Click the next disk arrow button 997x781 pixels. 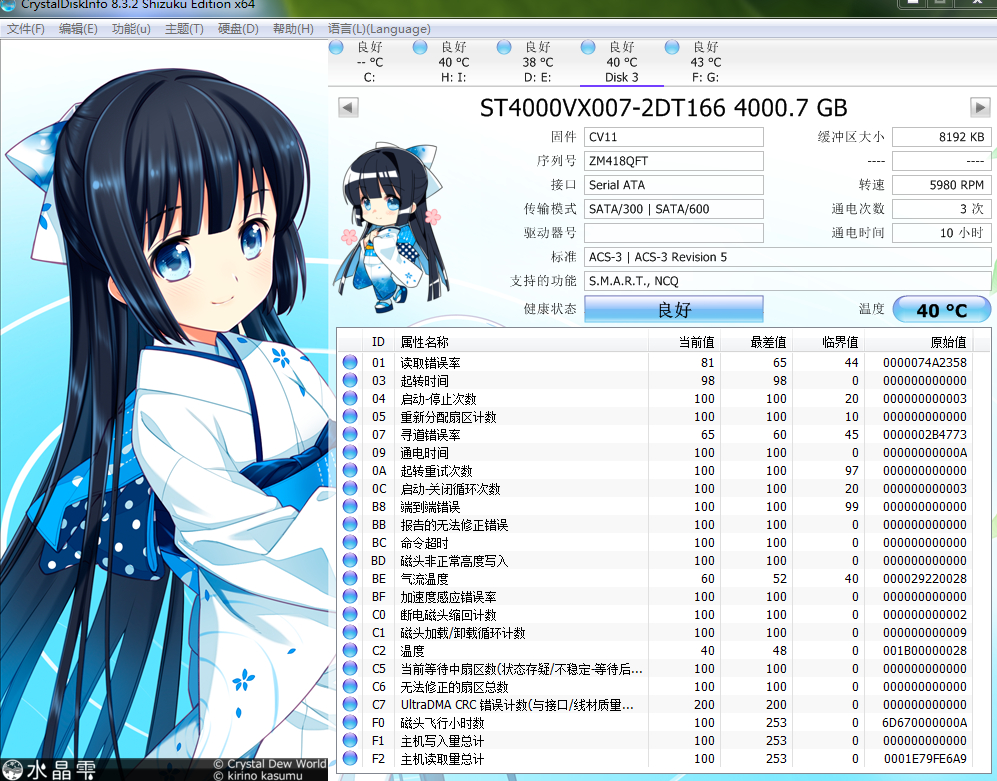coord(980,107)
